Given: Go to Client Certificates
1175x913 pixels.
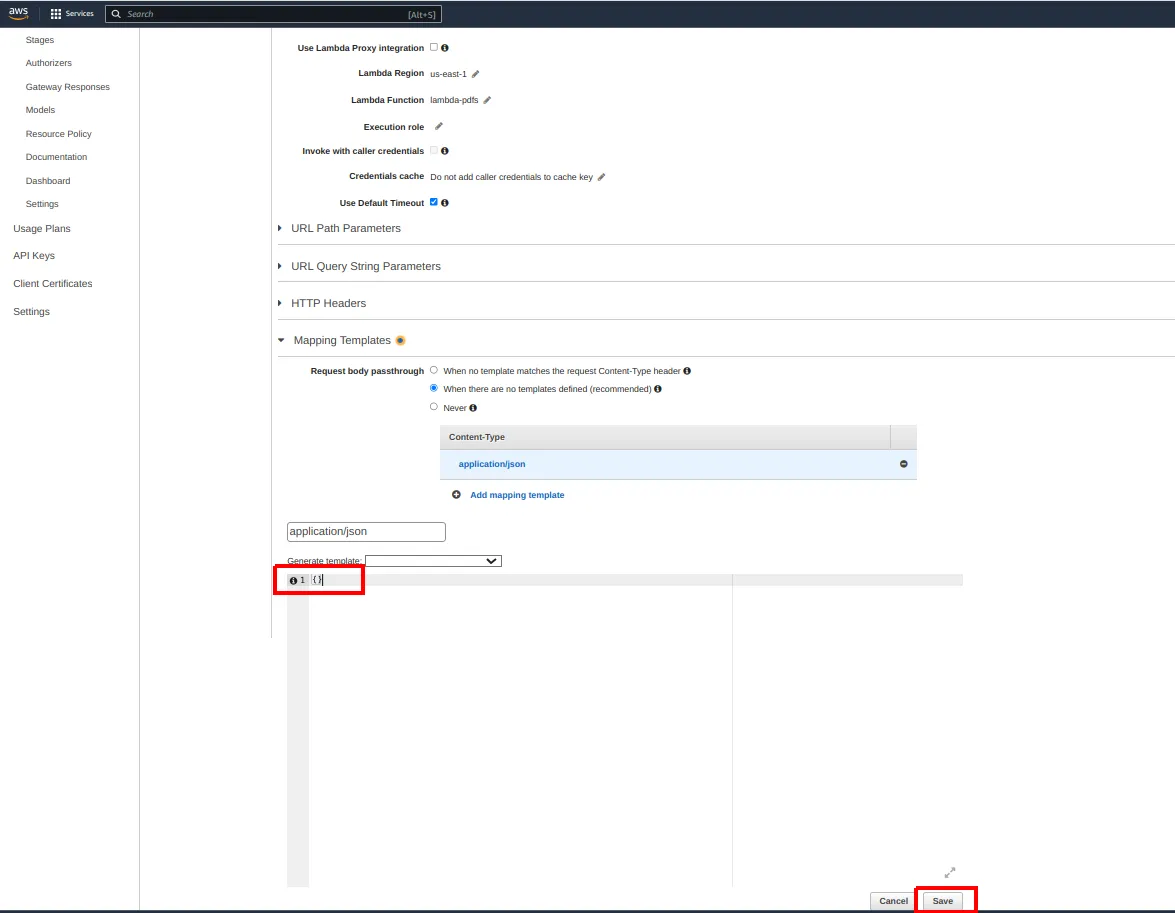Looking at the screenshot, I should [52, 283].
